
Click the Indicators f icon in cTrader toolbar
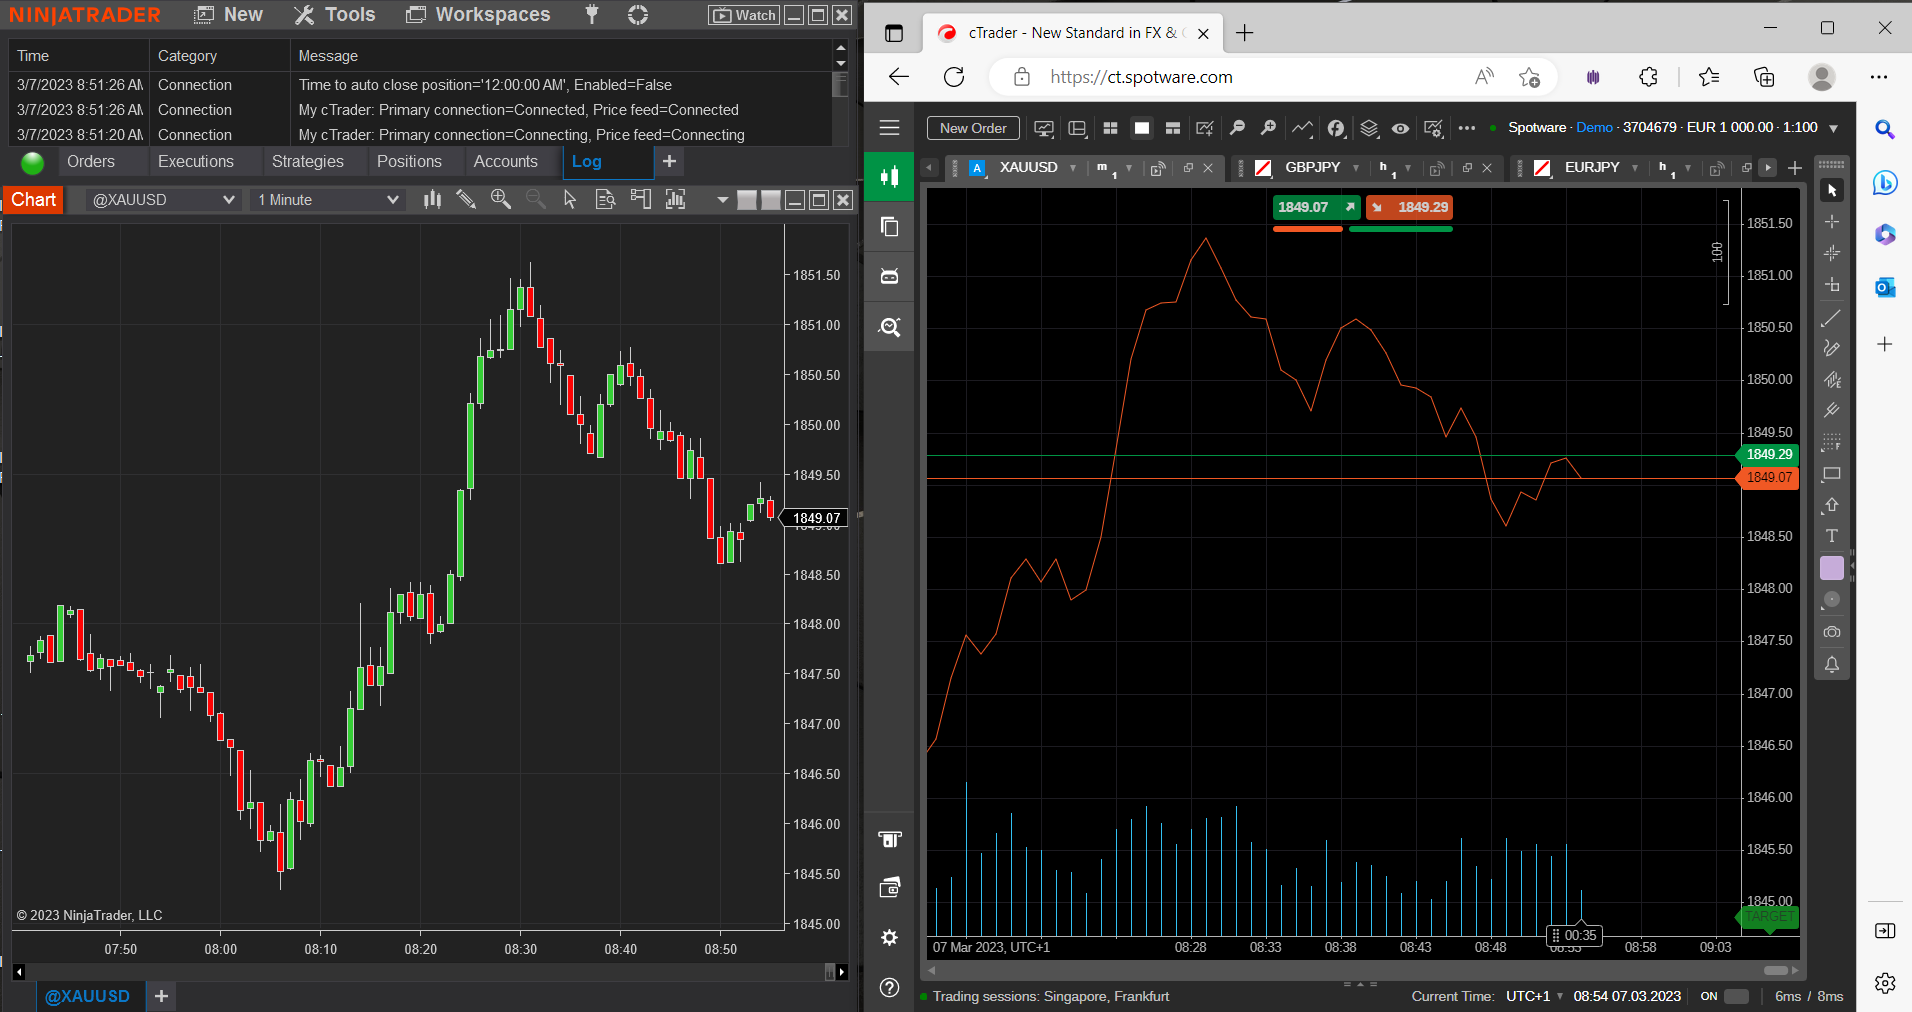(1336, 128)
